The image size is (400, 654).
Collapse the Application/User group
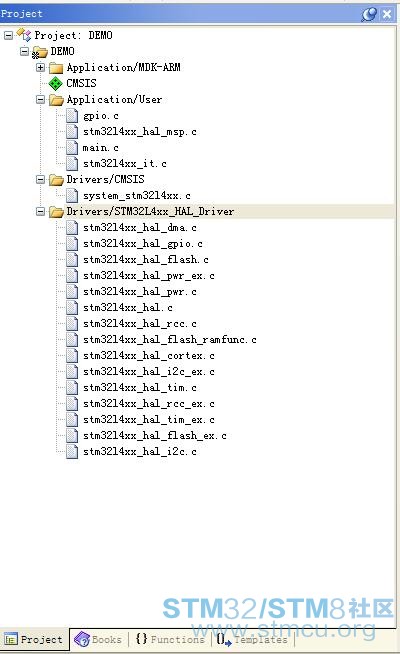tap(40, 99)
